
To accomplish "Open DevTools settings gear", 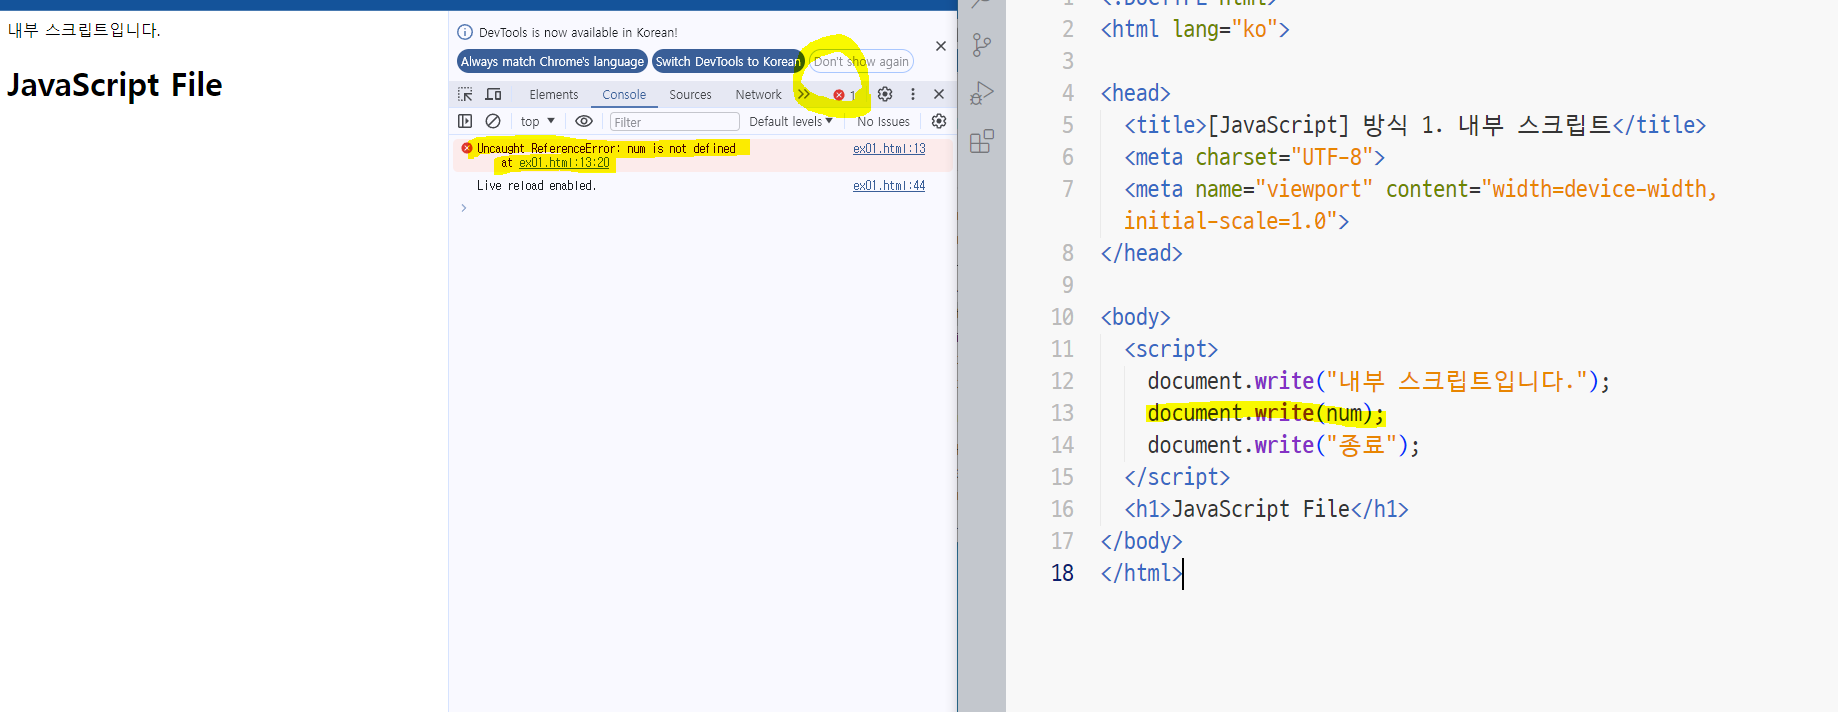I will click(885, 94).
